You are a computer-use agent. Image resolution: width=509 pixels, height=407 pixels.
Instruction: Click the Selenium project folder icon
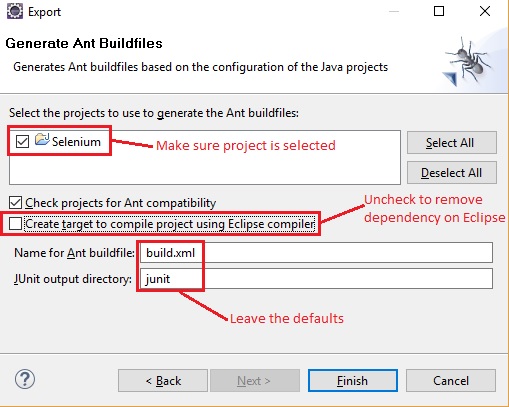[42, 139]
